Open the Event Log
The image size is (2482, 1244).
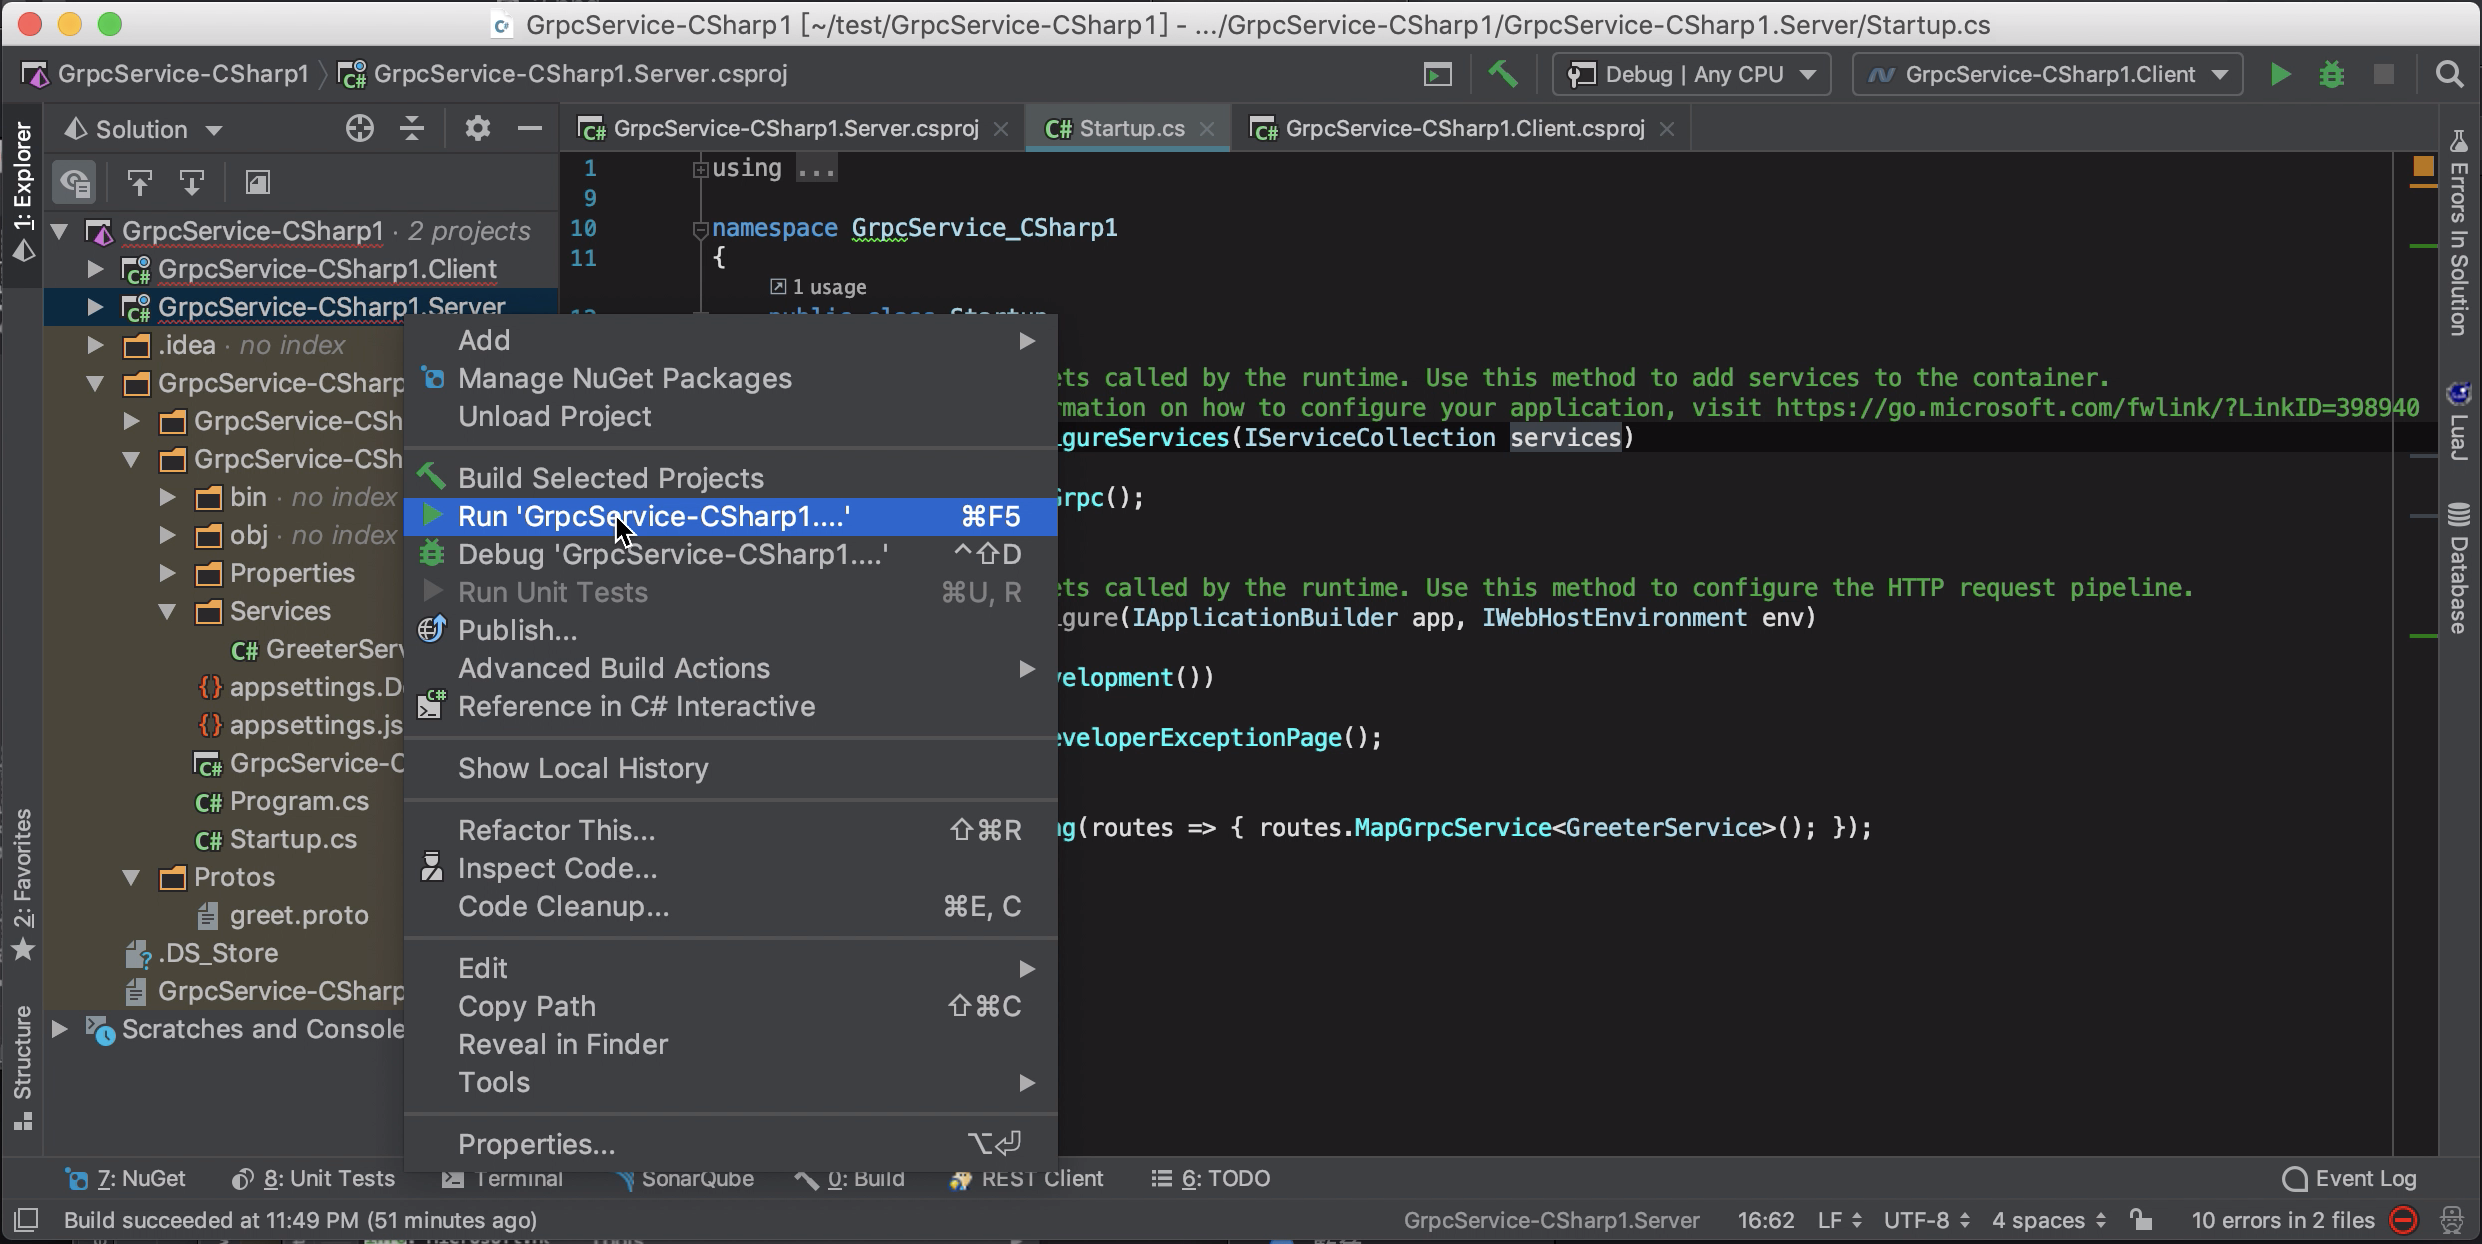tap(2349, 1179)
